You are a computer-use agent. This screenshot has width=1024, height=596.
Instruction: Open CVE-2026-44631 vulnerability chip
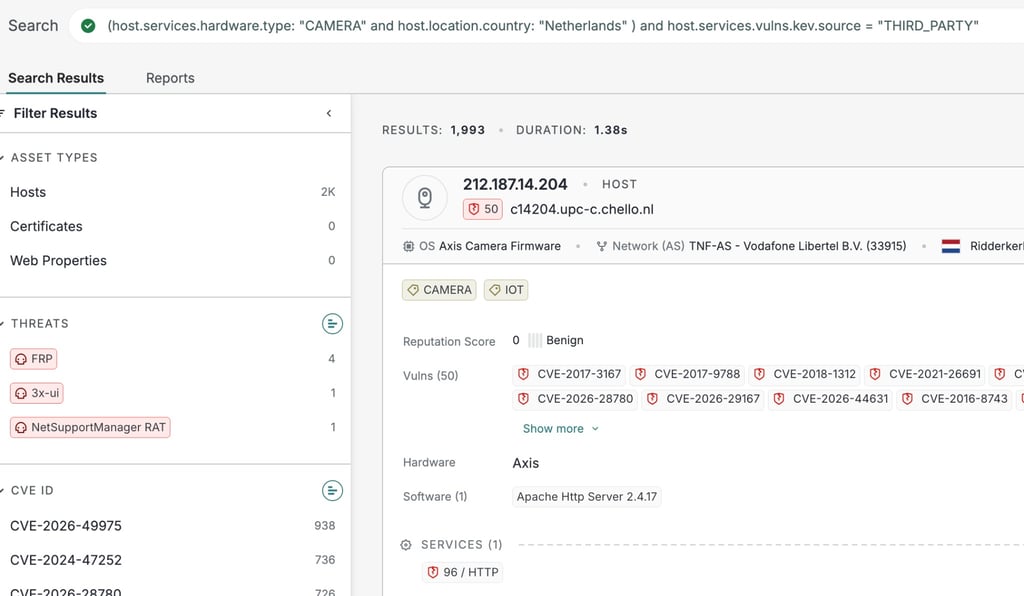tap(831, 399)
